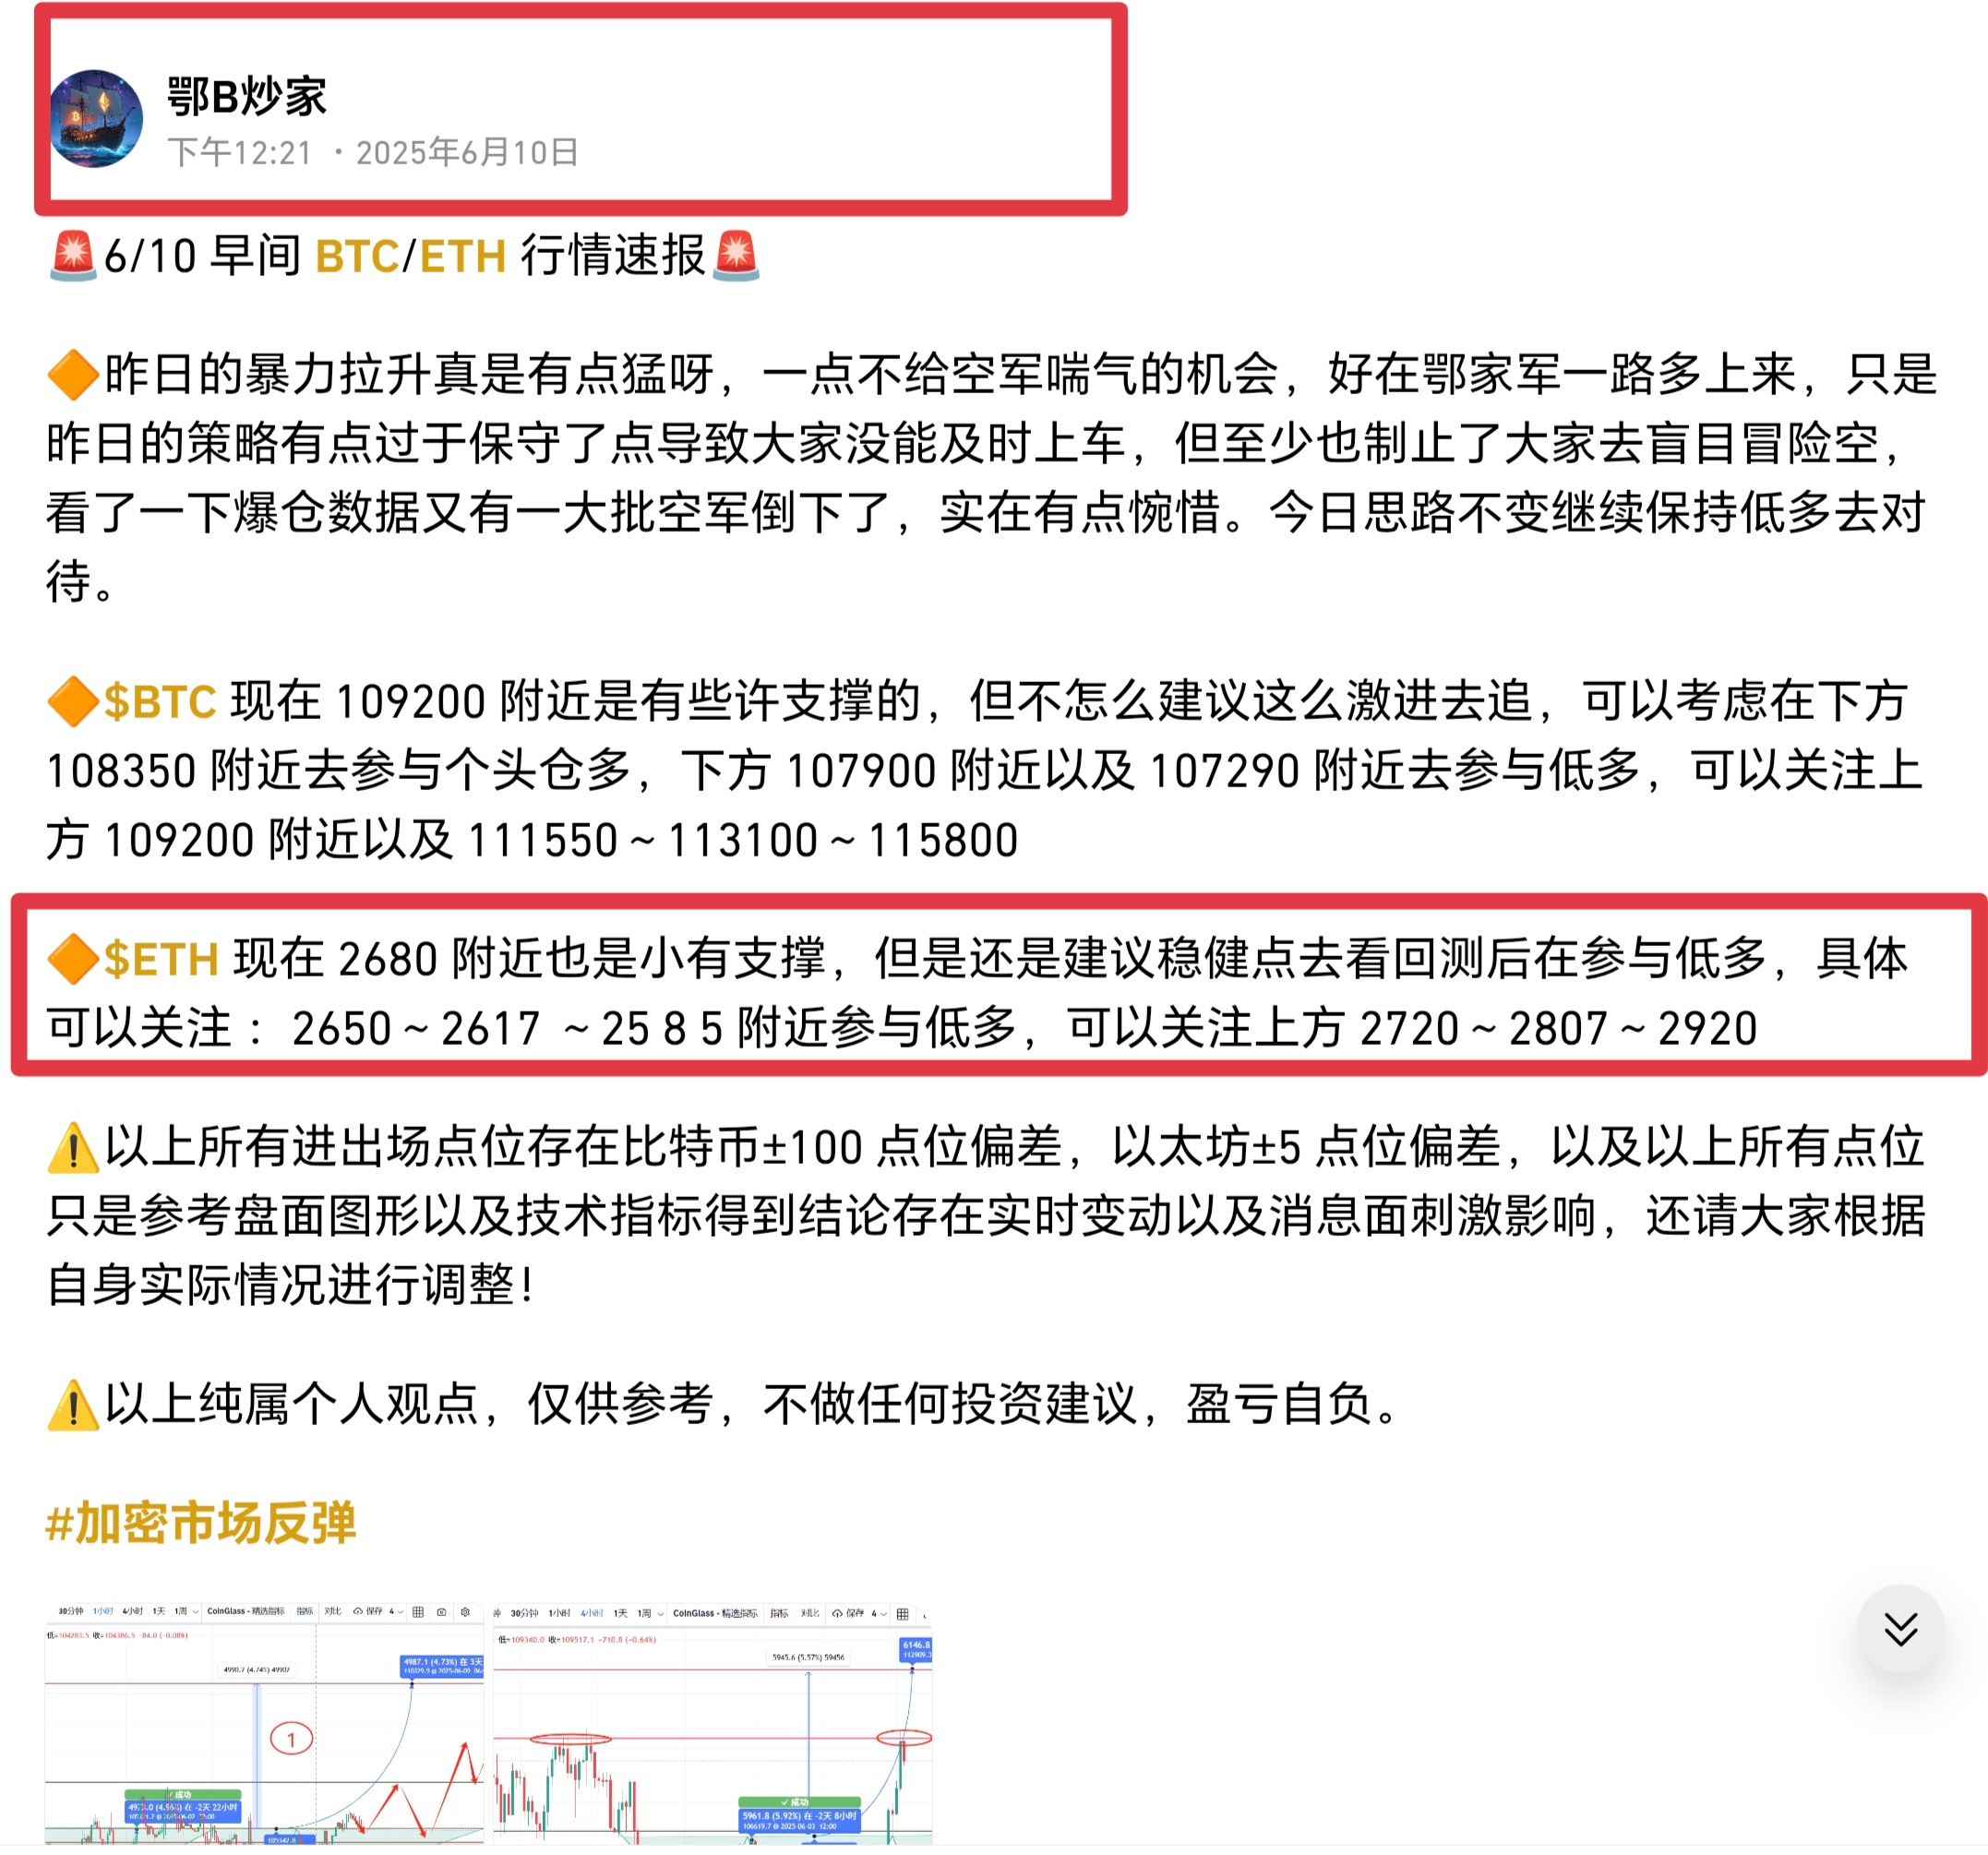Click the warning icon before 以上所有进出场点位
The height and width of the screenshot is (1855, 1988).
click(73, 1148)
